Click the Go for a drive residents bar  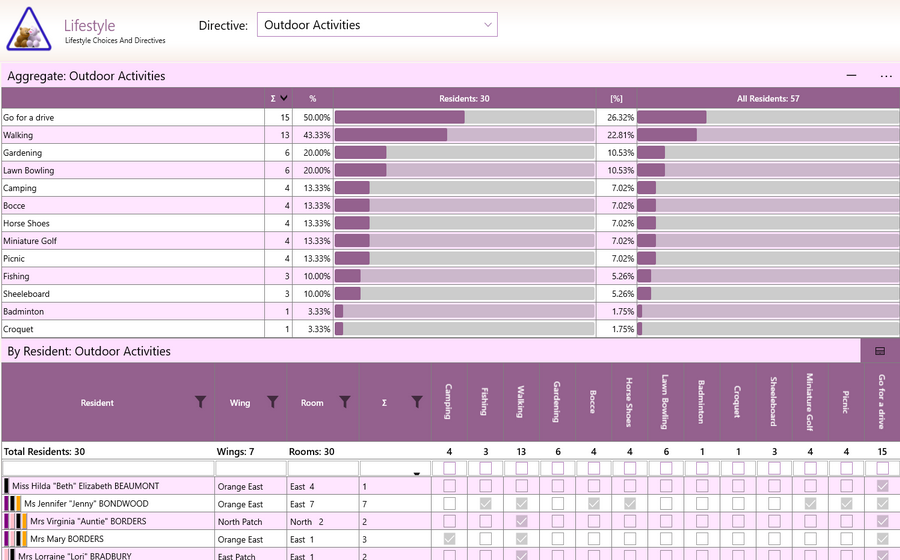point(464,117)
